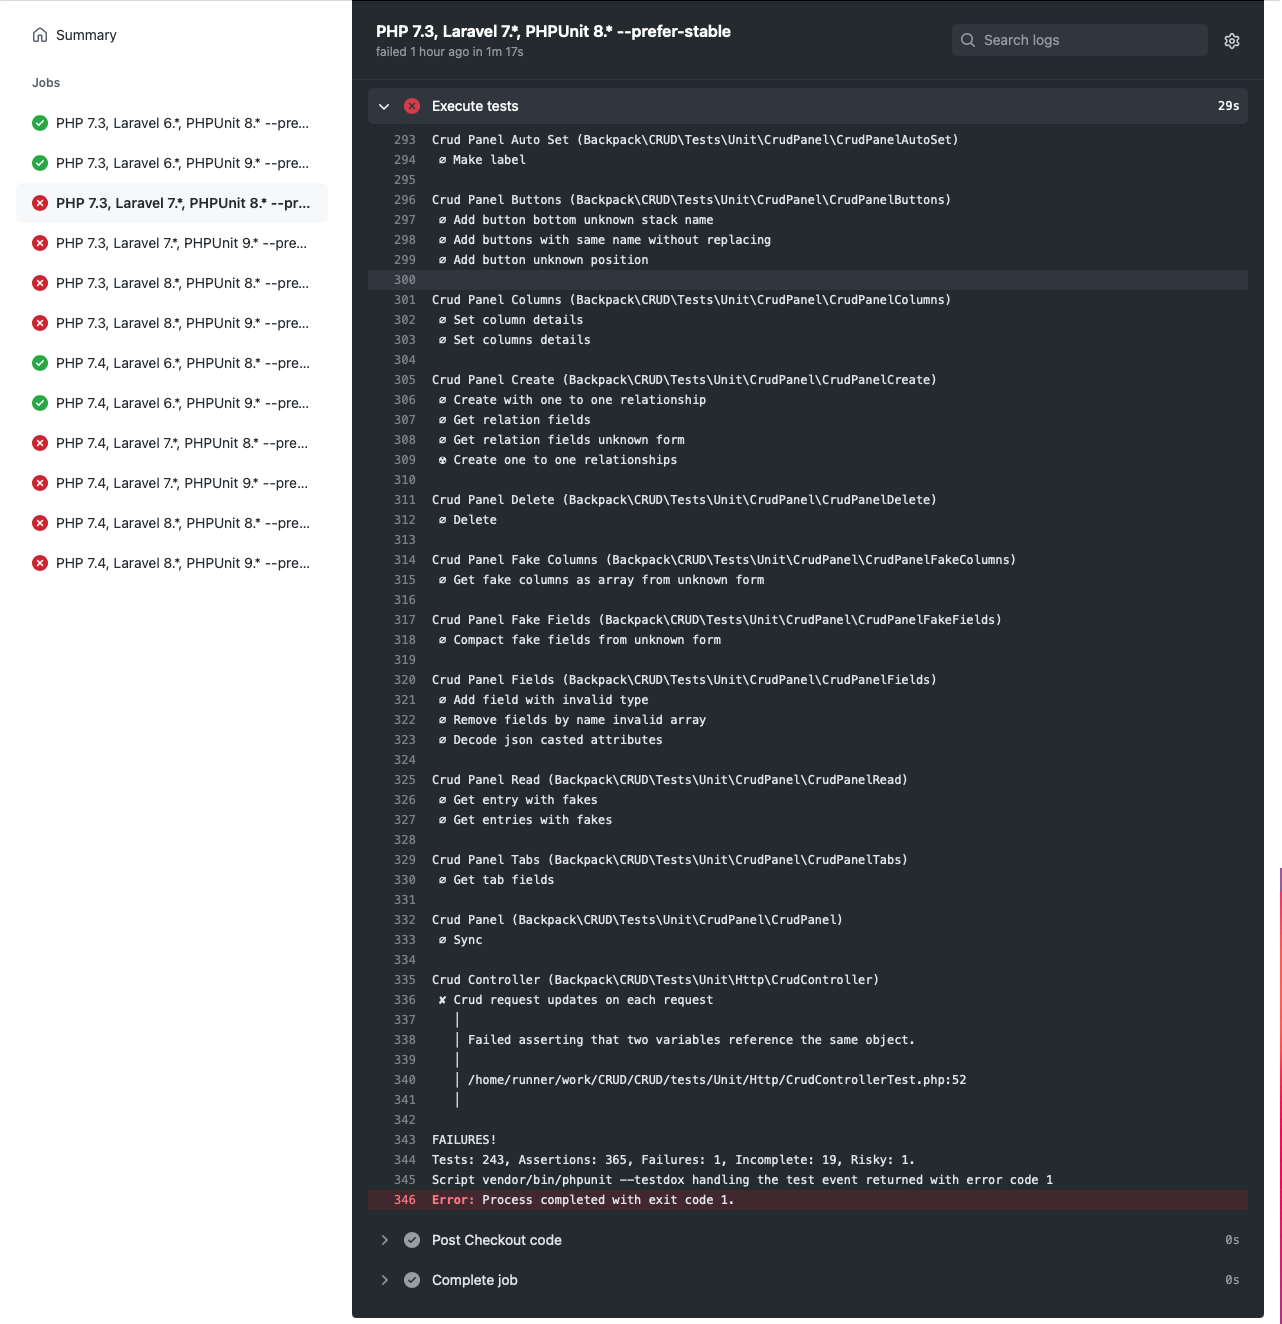Click line number 340 containing the failing test path
This screenshot has width=1282, height=1324.
[405, 1080]
